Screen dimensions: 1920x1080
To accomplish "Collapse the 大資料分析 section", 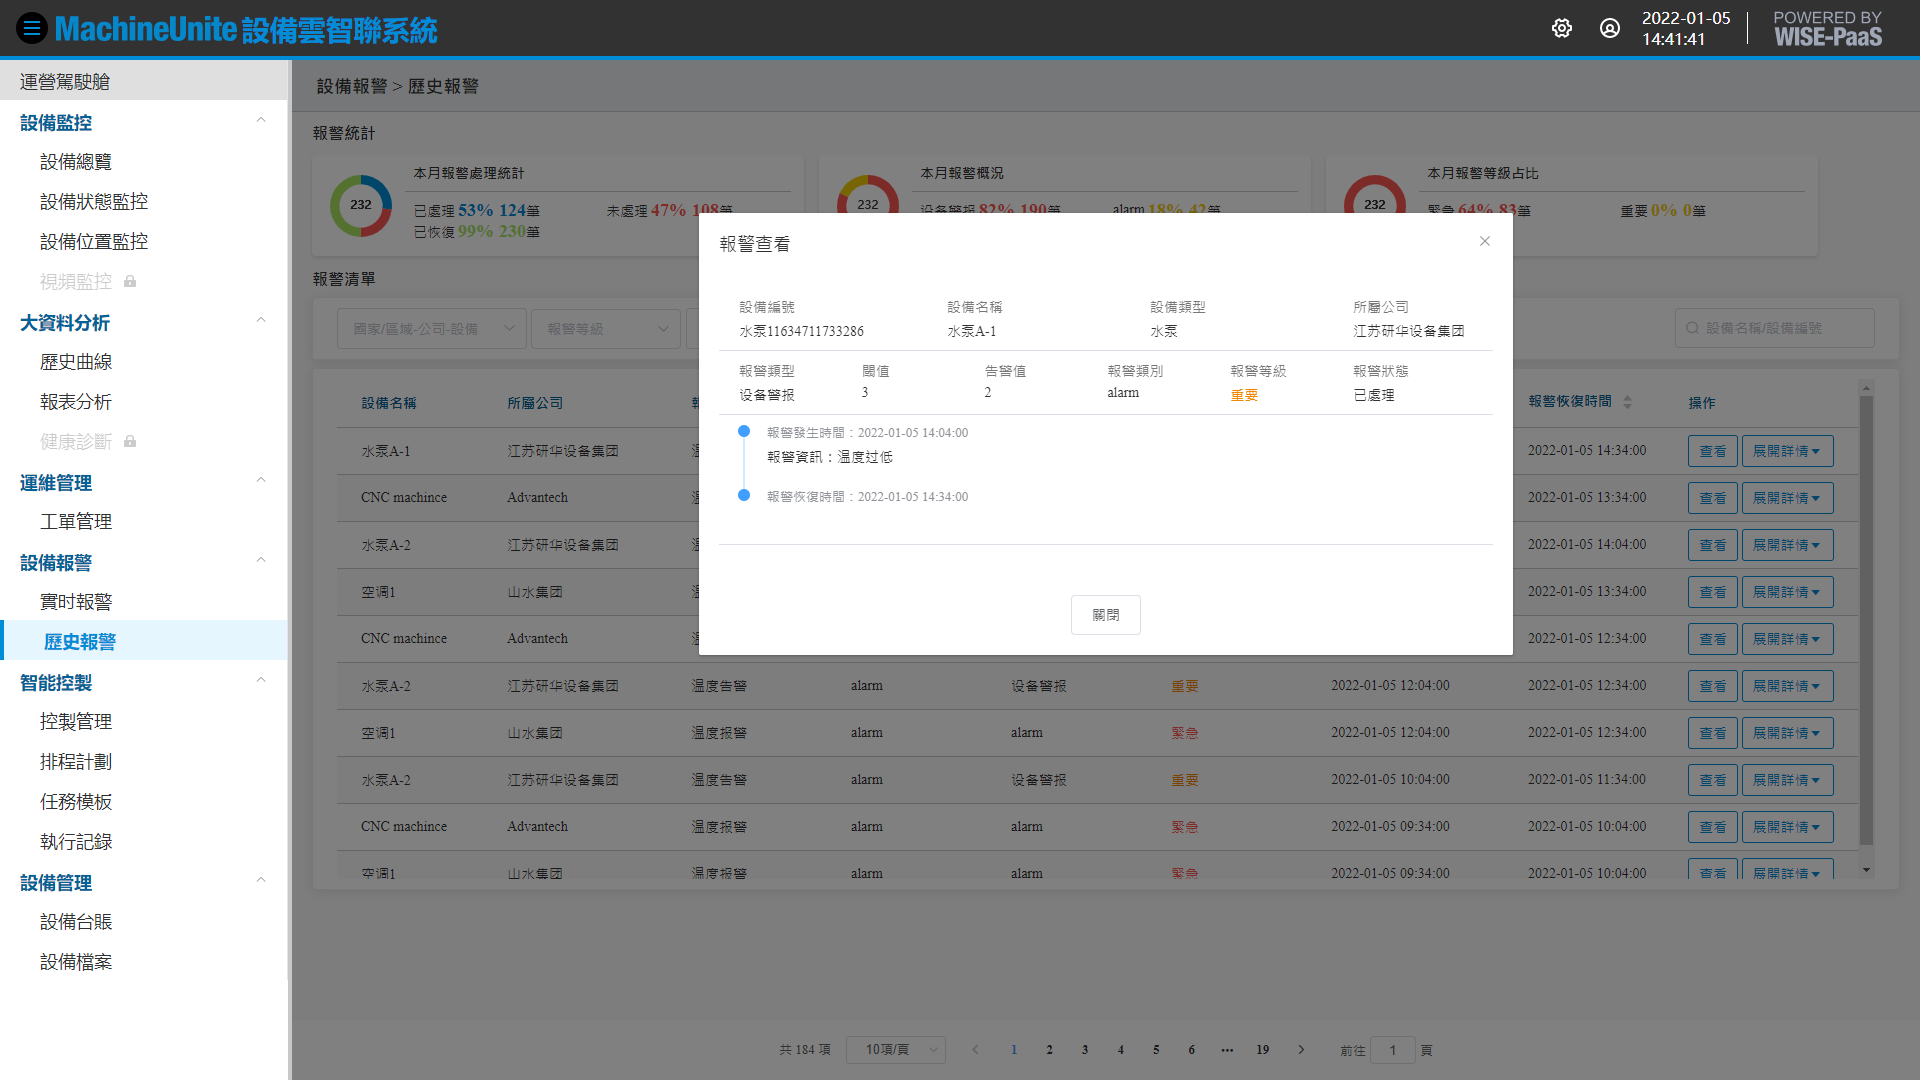I will click(261, 322).
